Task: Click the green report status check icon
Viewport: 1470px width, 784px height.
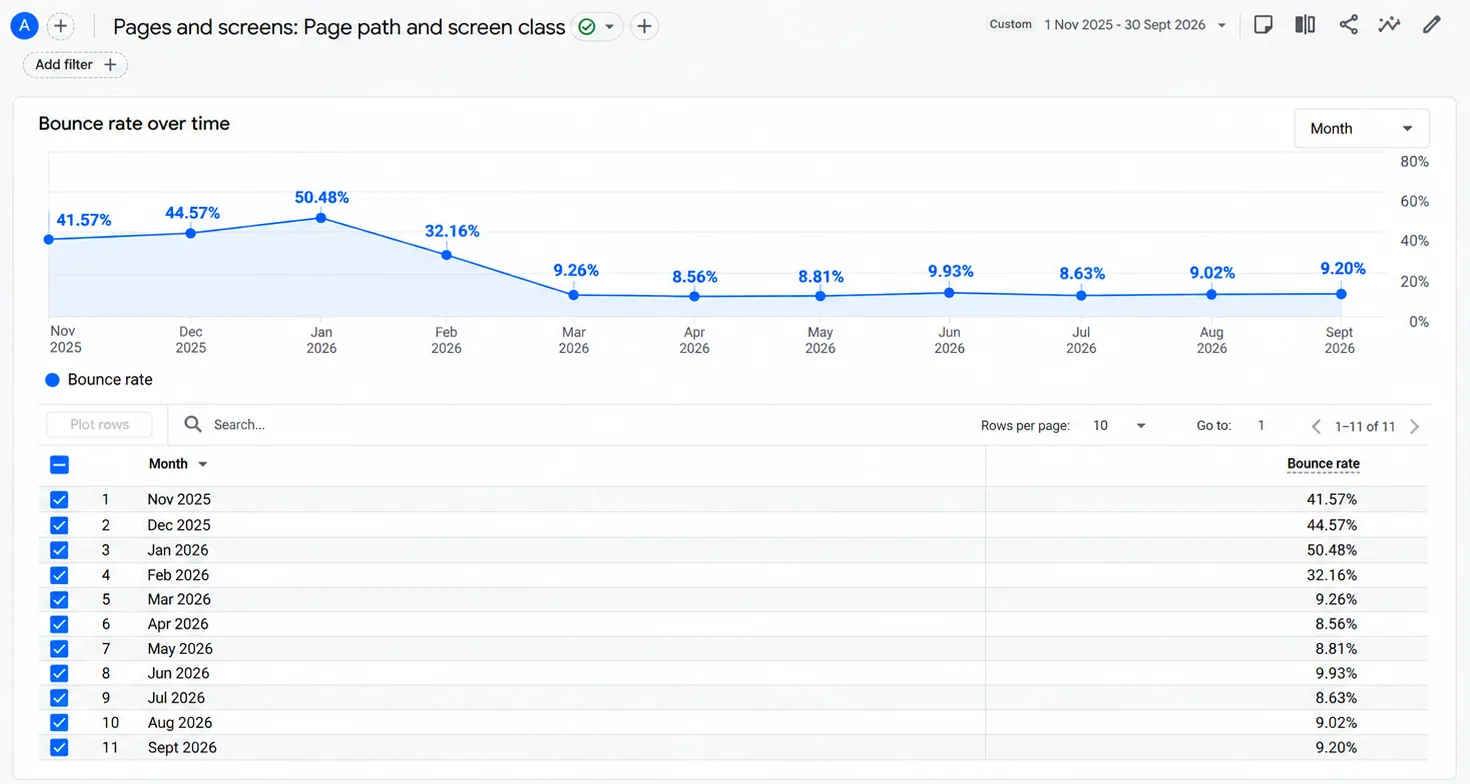Action: coord(587,27)
